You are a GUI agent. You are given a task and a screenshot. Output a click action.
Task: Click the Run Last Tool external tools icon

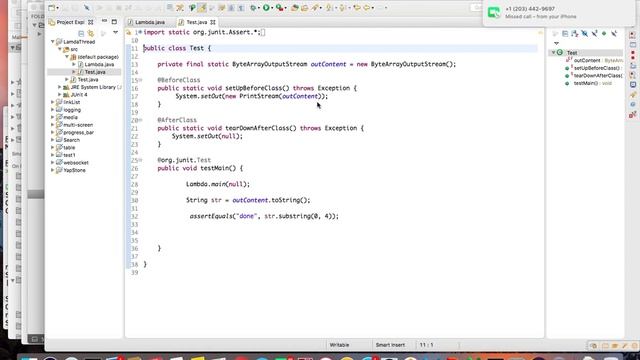point(279,7)
